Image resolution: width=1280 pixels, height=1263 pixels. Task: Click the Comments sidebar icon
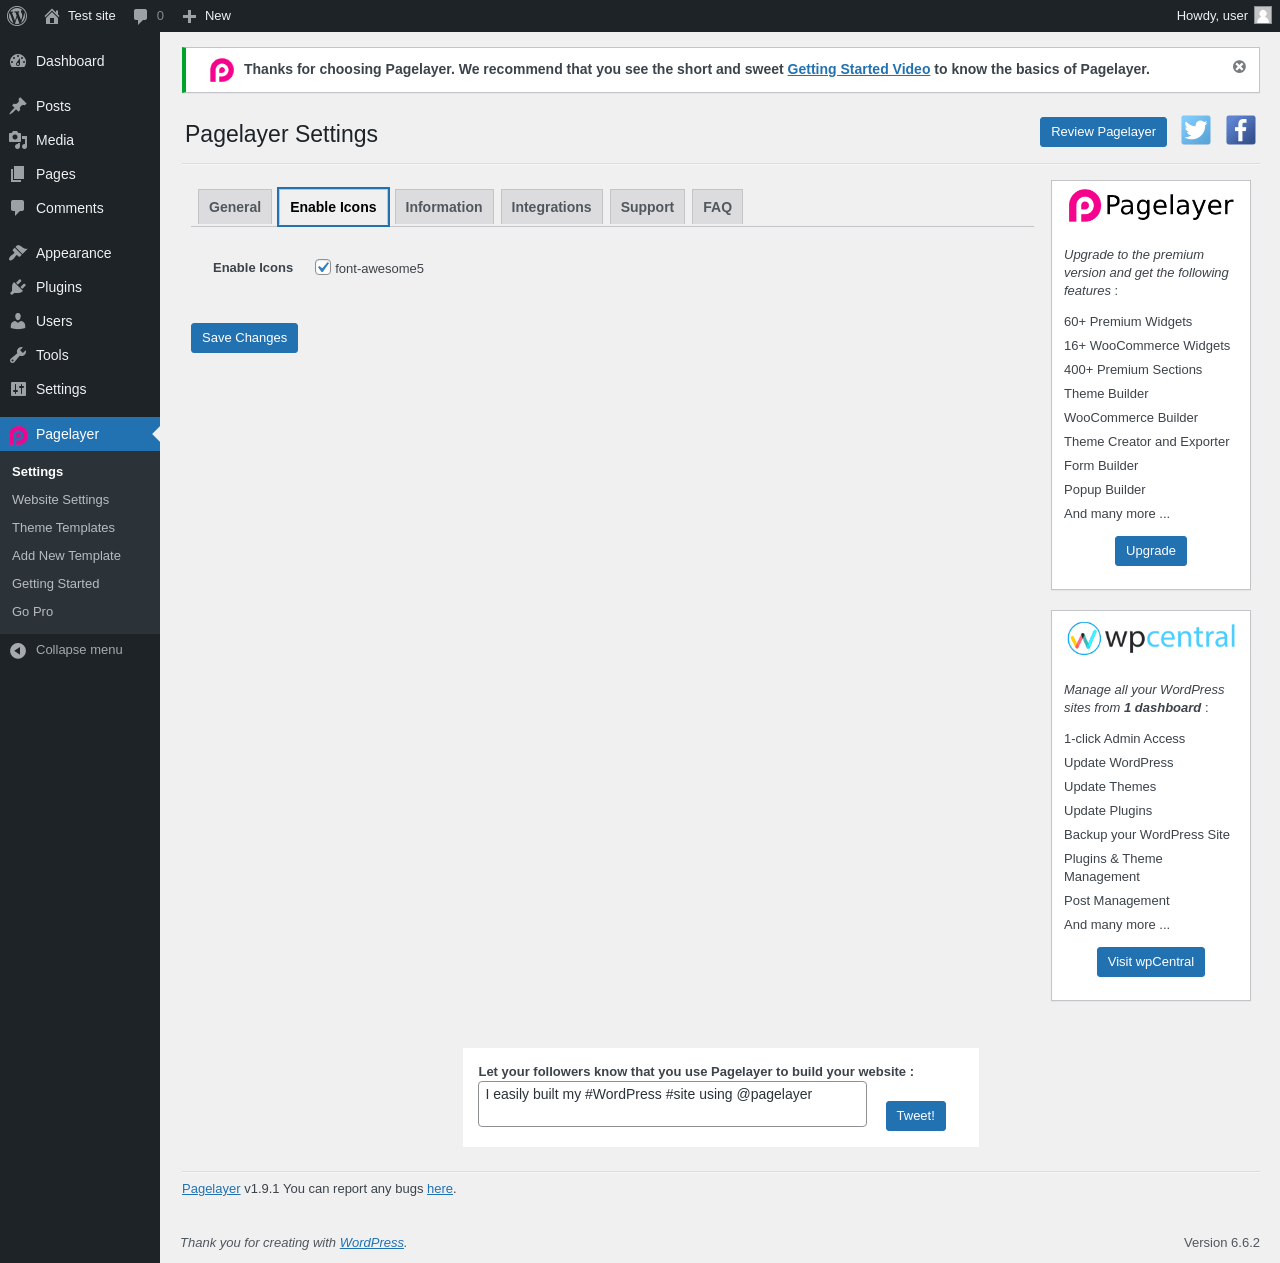pos(18,208)
